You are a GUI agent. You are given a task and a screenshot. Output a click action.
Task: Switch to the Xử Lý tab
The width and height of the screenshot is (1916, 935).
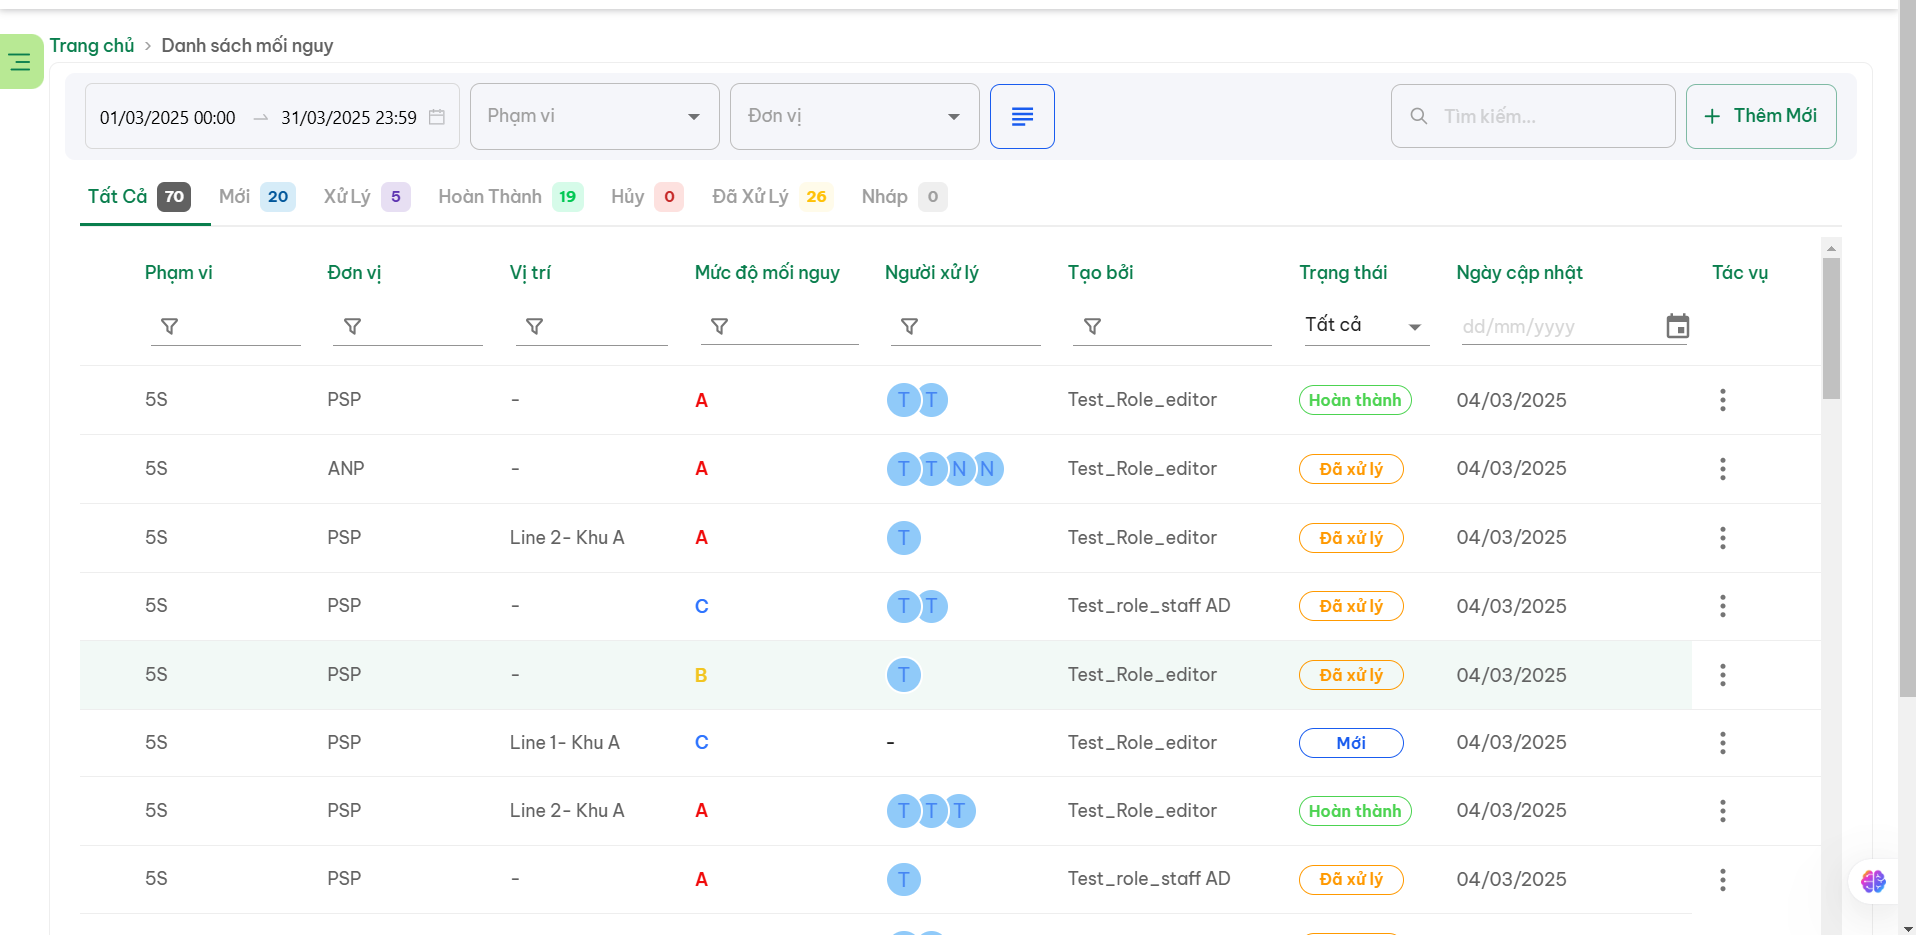click(x=366, y=197)
